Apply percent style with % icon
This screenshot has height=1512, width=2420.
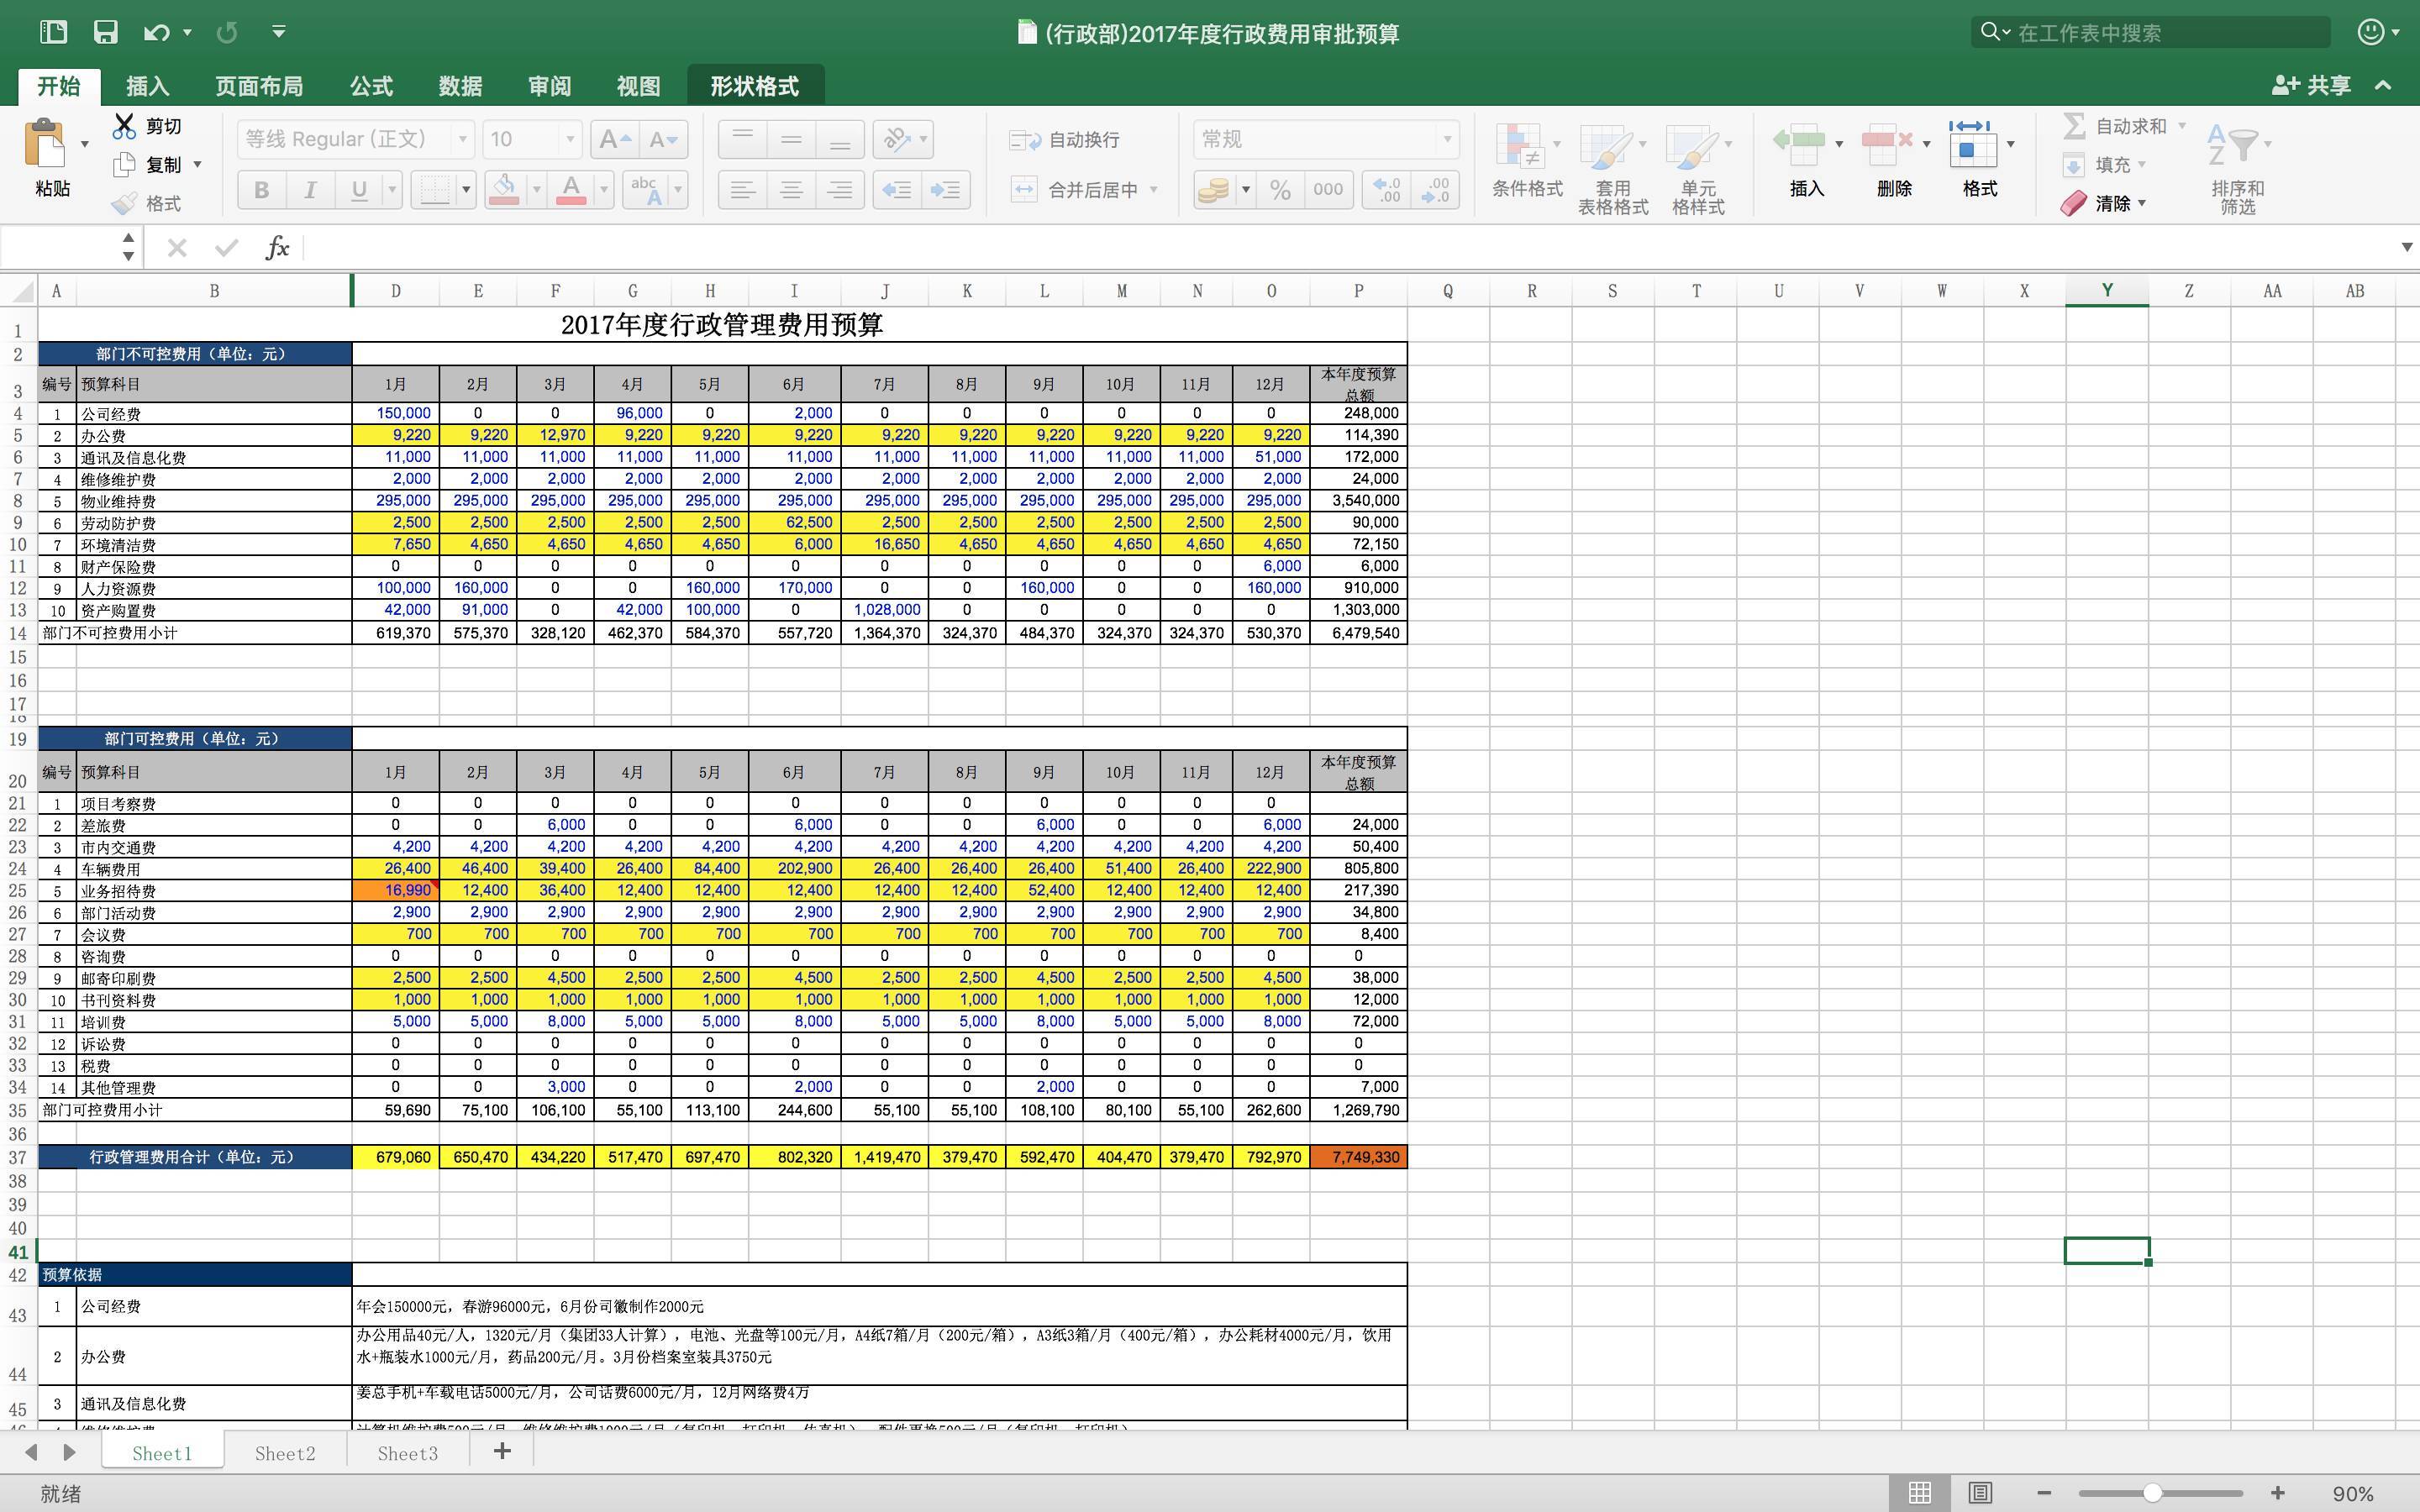coord(1280,189)
